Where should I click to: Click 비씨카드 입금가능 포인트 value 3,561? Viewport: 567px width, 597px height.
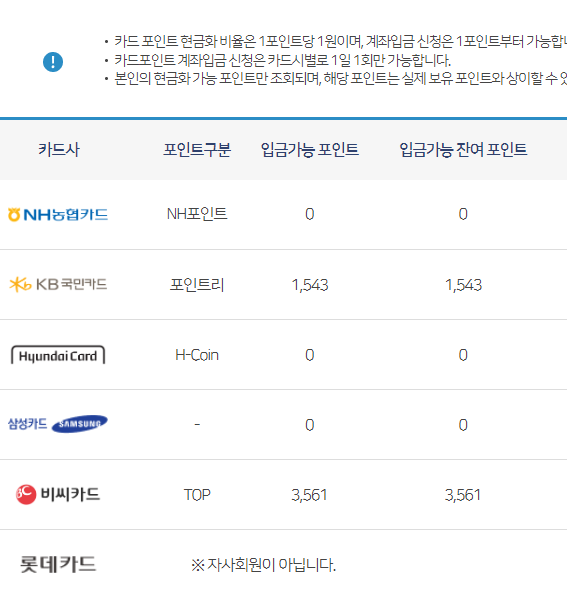point(309,495)
